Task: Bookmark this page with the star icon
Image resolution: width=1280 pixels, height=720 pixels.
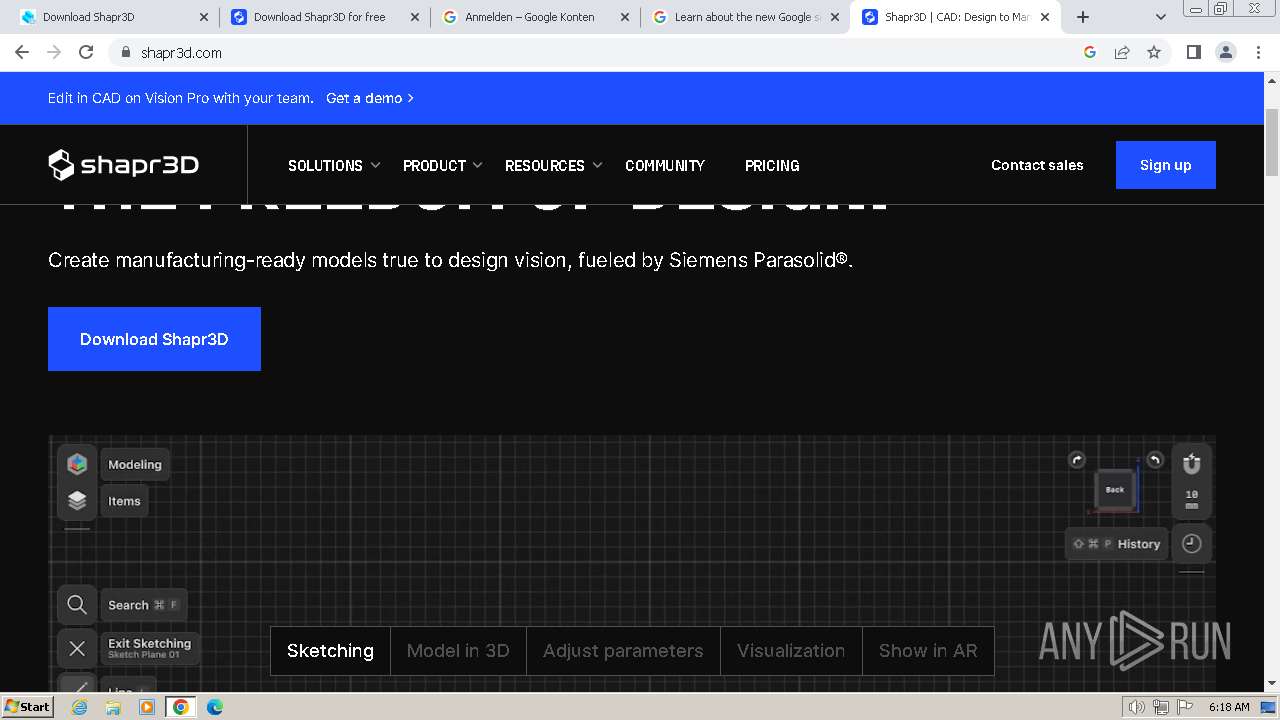Action: (x=1154, y=52)
